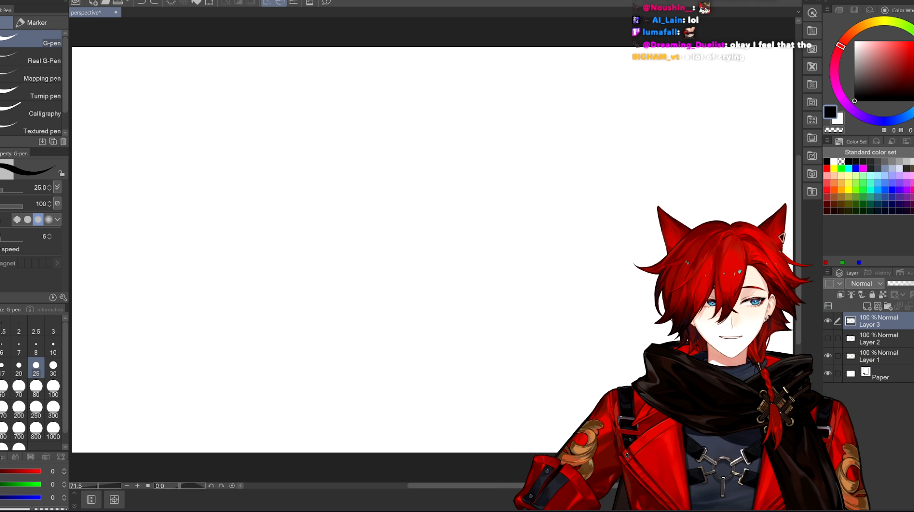Expand the anti-aliasing options dropdown arrow
Viewport: 914px width, 512px height.
coord(57,219)
